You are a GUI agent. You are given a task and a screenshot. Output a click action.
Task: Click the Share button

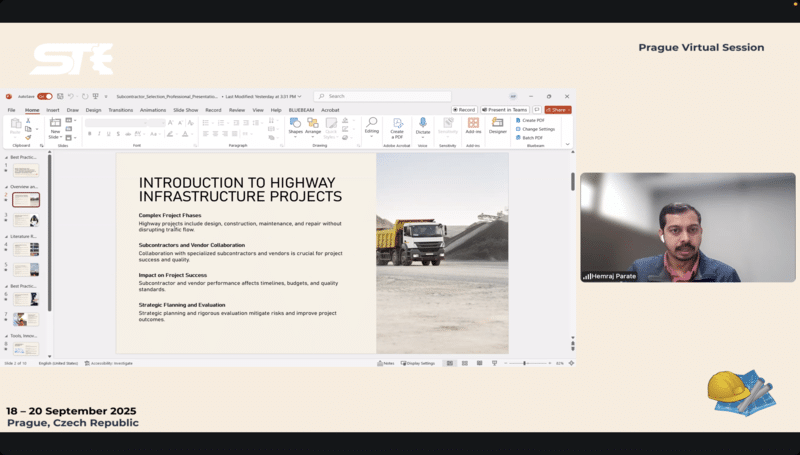coord(558,110)
